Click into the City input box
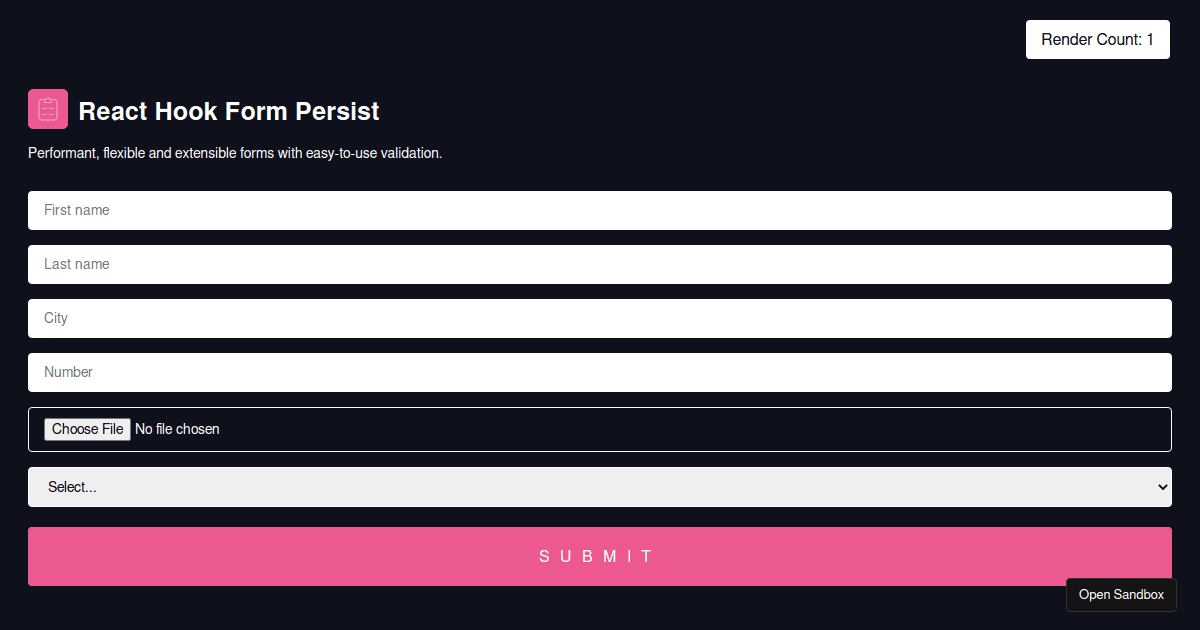Image resolution: width=1200 pixels, height=630 pixels. pyautogui.click(x=600, y=318)
